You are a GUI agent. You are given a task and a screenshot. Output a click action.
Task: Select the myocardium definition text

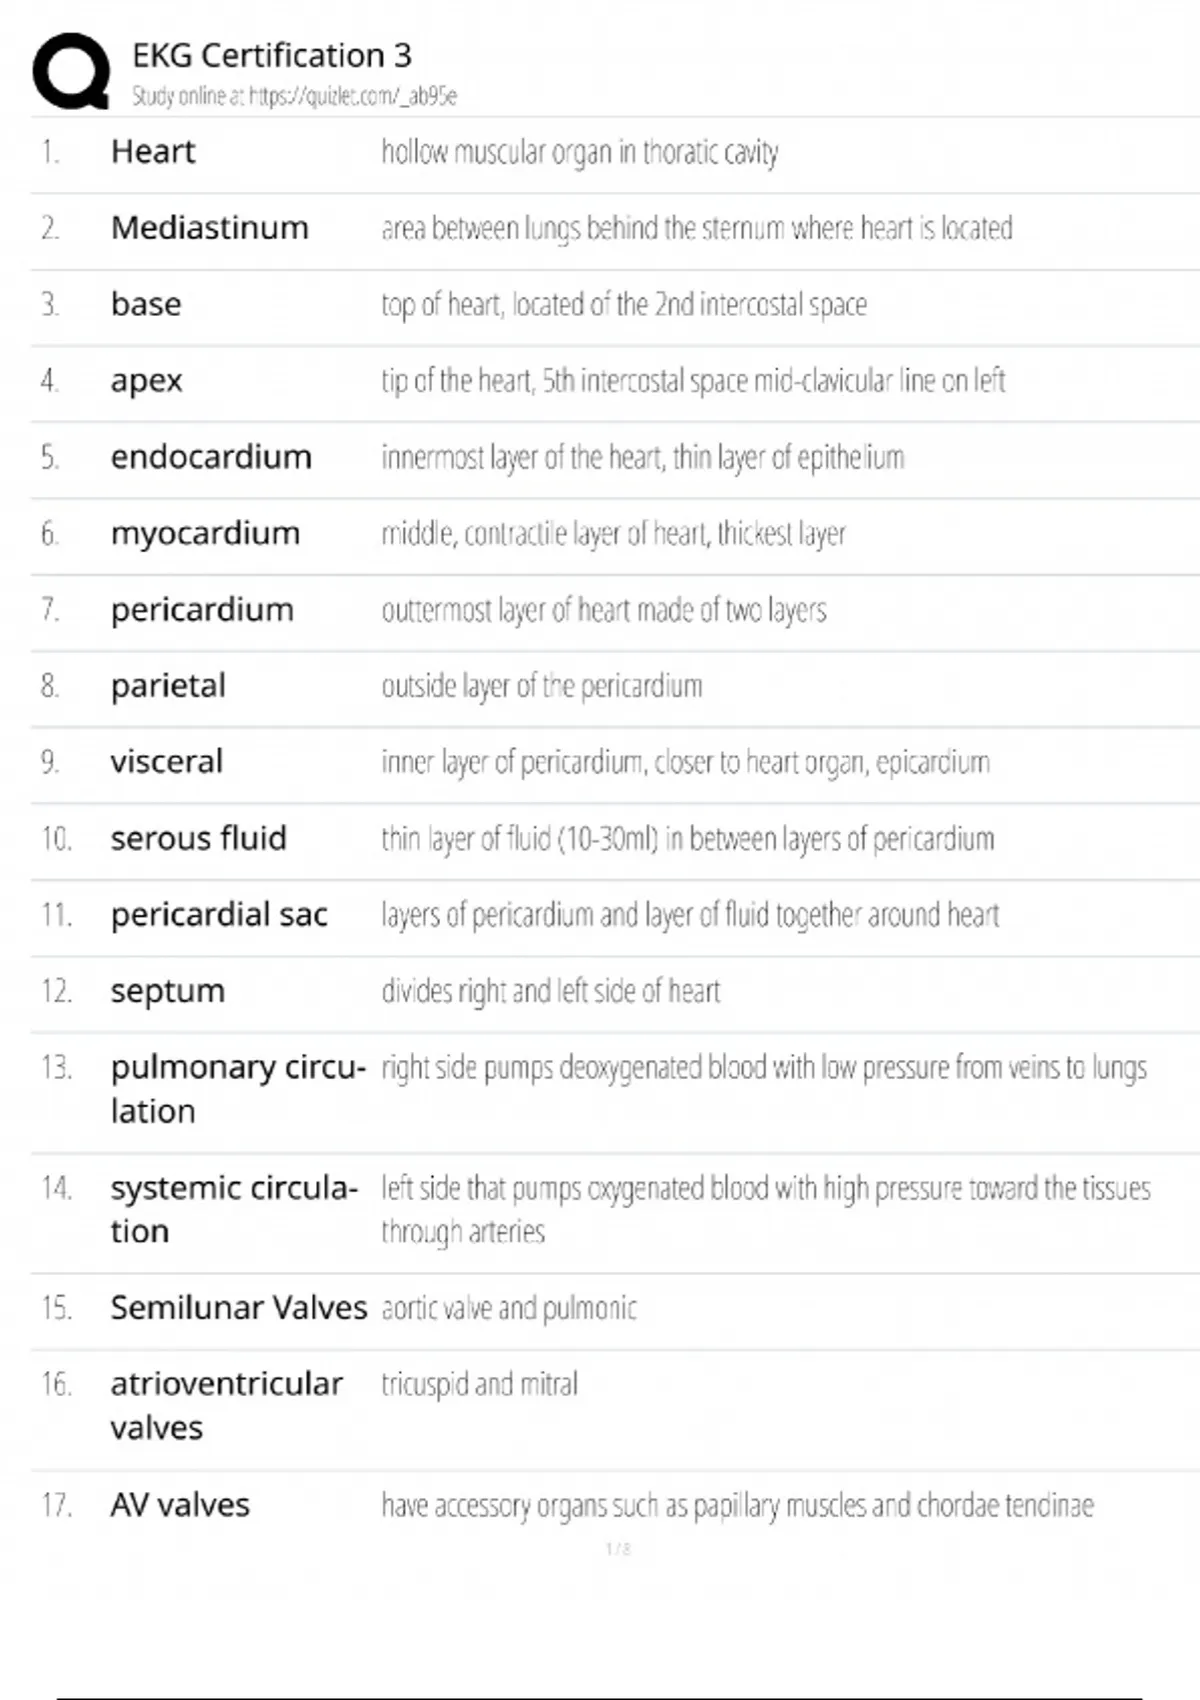pyautogui.click(x=613, y=534)
